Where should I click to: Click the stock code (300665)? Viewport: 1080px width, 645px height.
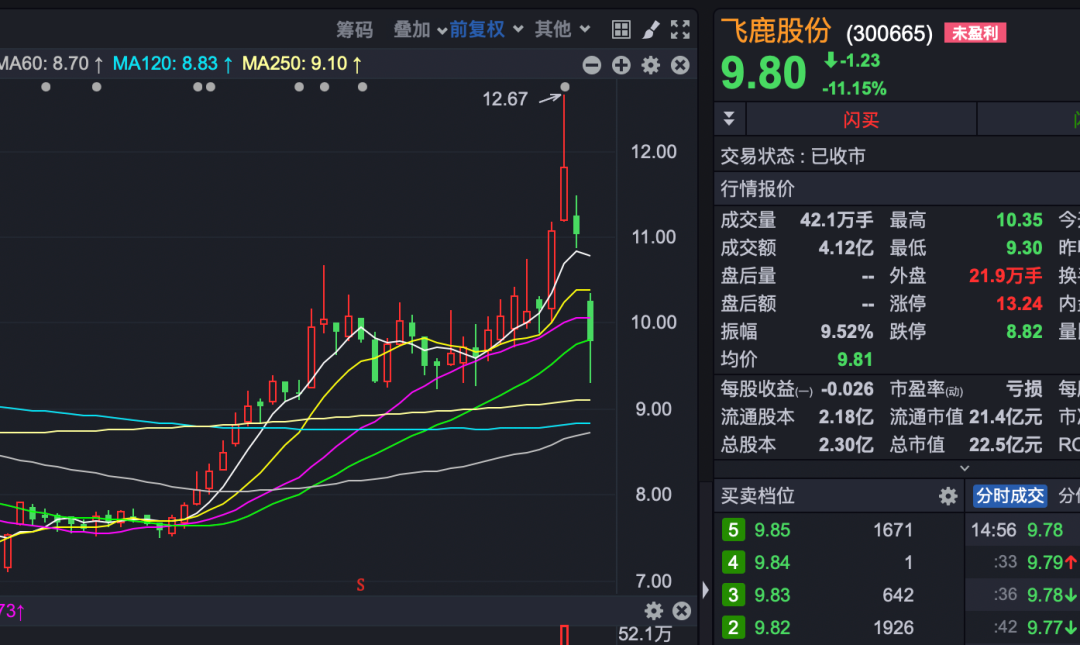(889, 33)
